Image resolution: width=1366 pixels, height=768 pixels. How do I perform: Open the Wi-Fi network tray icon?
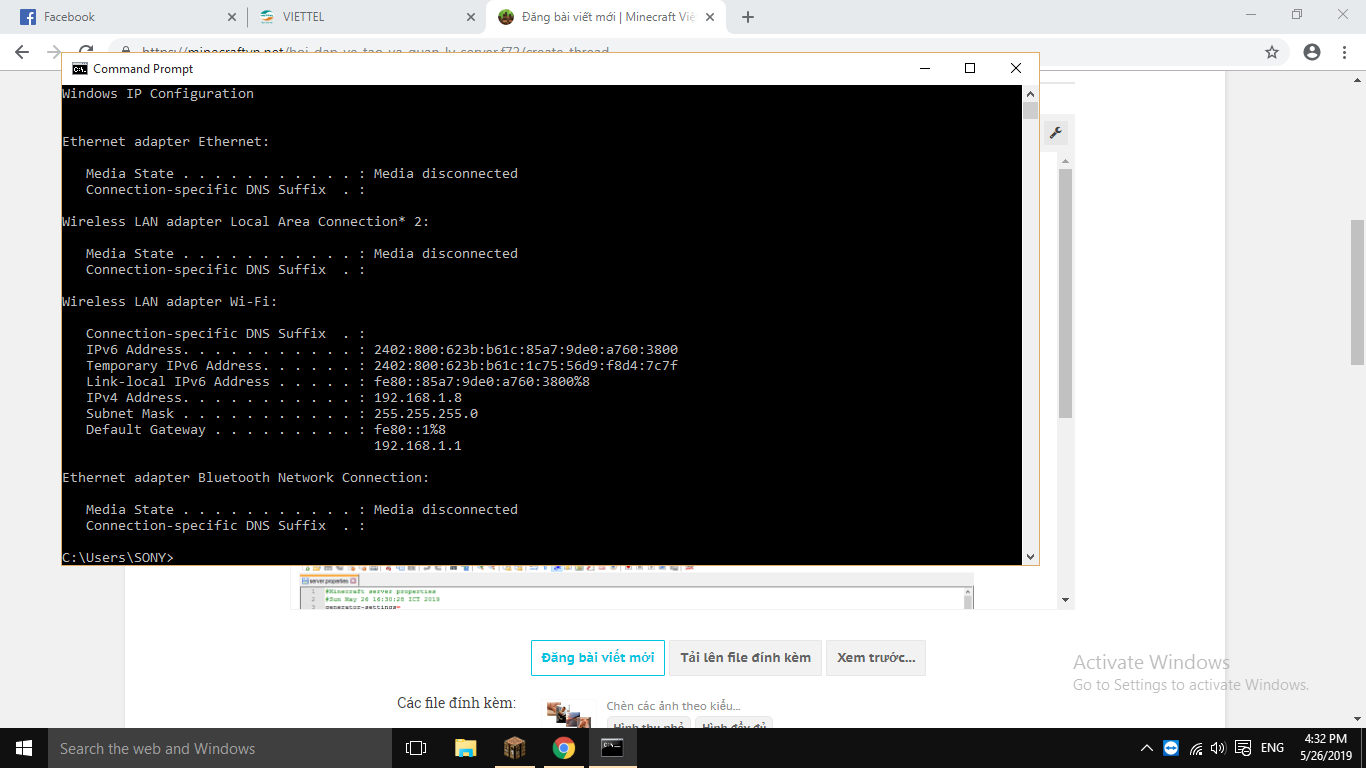(1196, 748)
